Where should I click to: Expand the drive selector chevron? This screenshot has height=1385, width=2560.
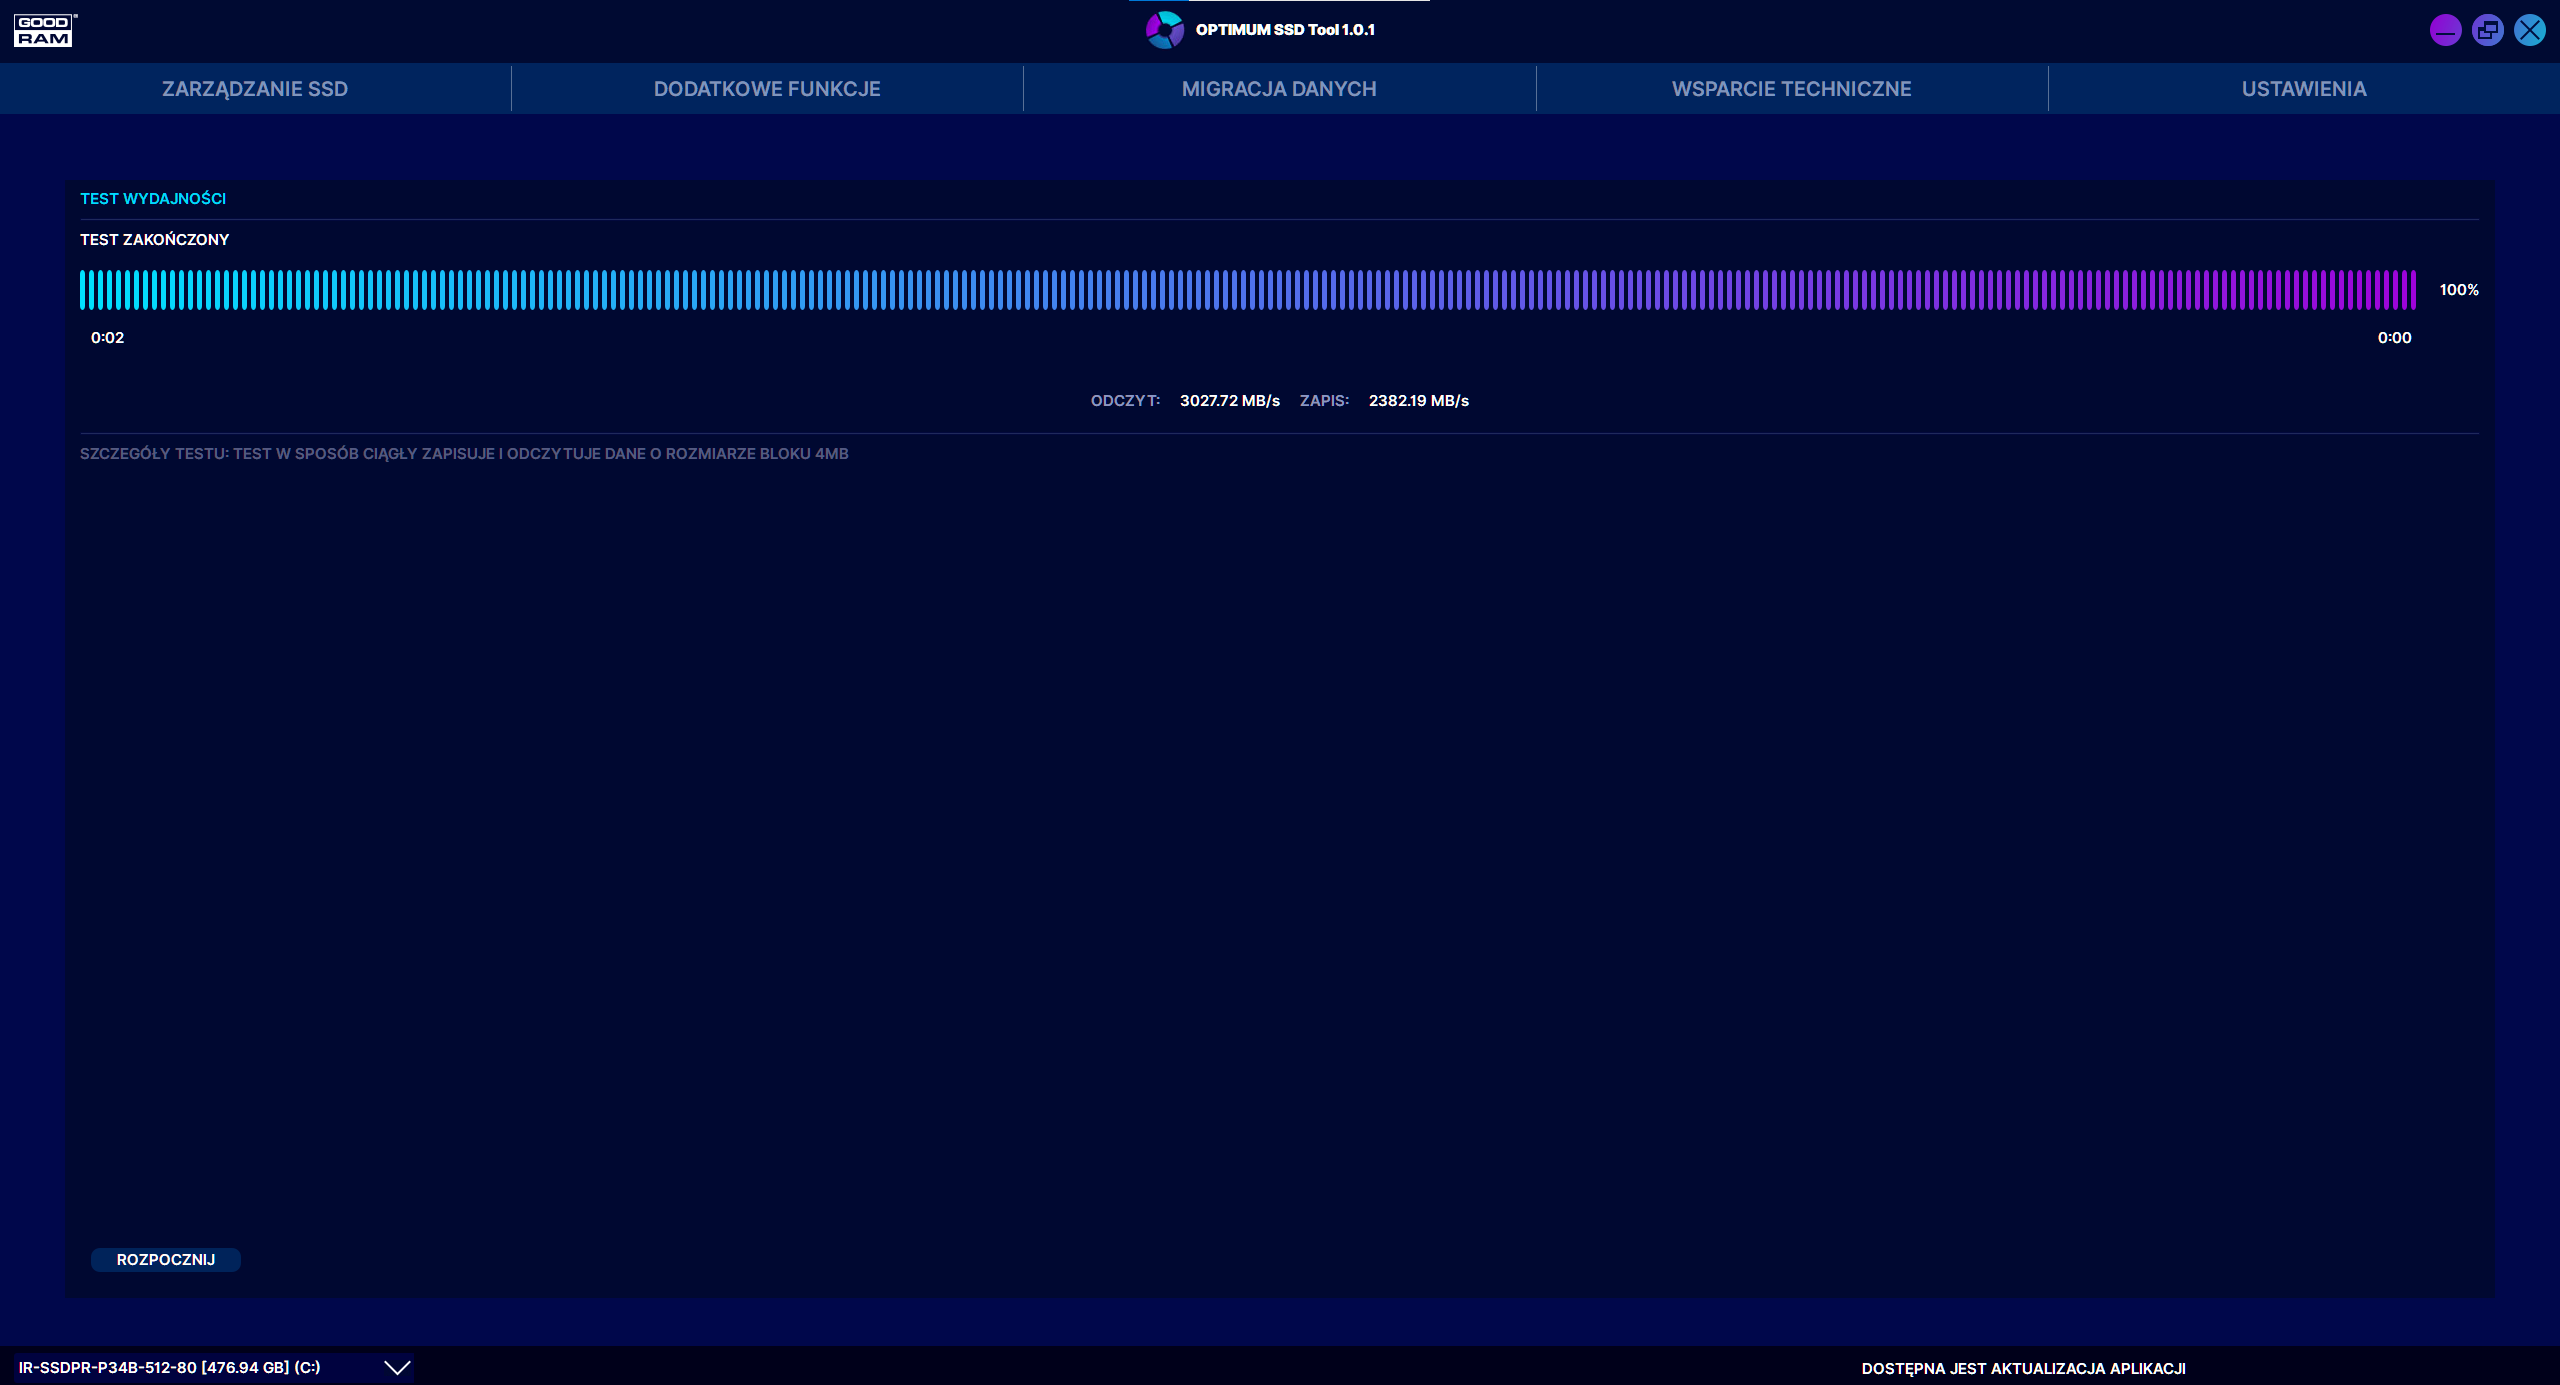397,1367
